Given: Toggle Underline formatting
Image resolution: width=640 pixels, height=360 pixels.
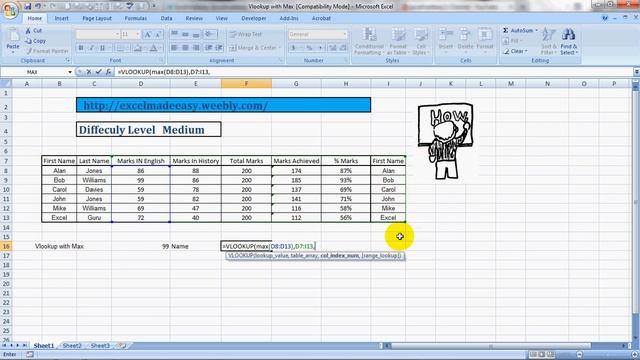Looking at the screenshot, I should pyautogui.click(x=102, y=48).
